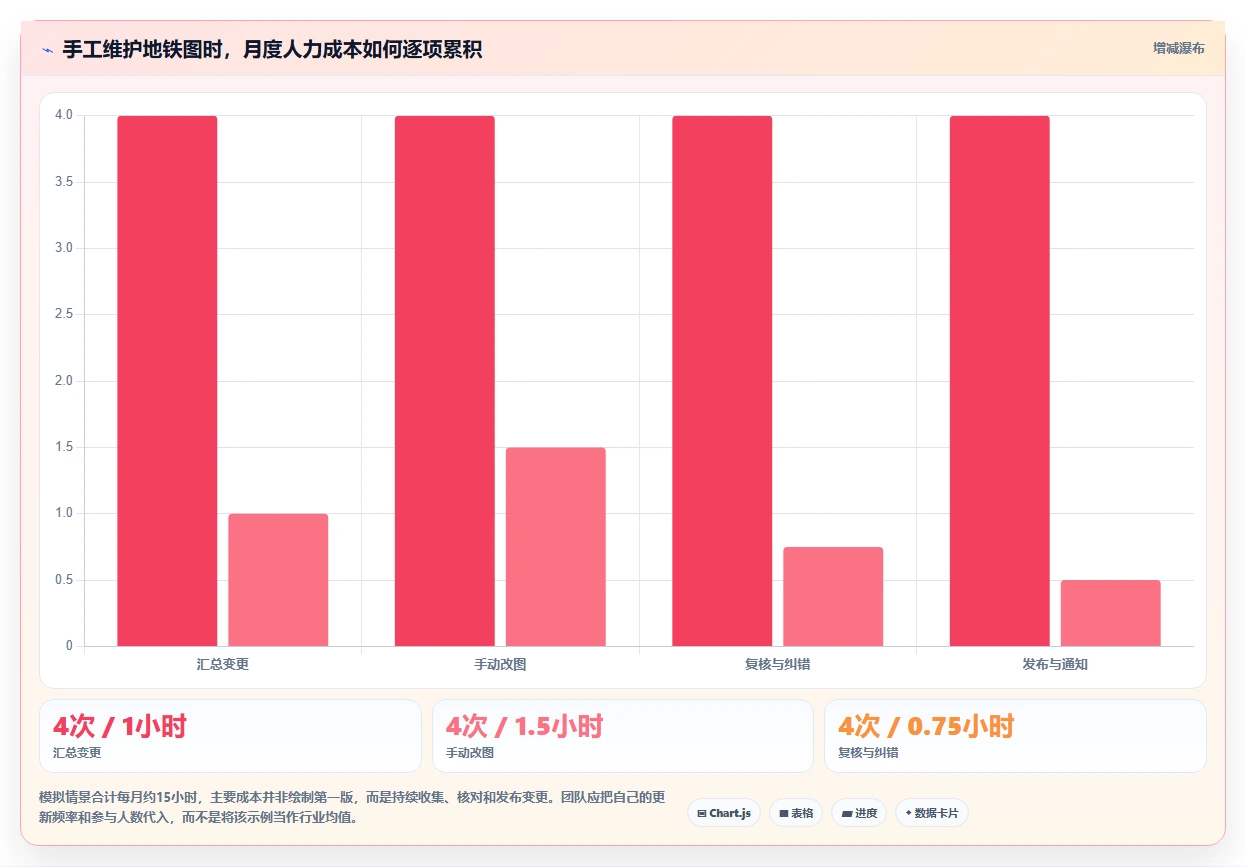Screen dimensions: 1246x867
Task: Click the chart title about 月度人力成本
Action: [272, 49]
